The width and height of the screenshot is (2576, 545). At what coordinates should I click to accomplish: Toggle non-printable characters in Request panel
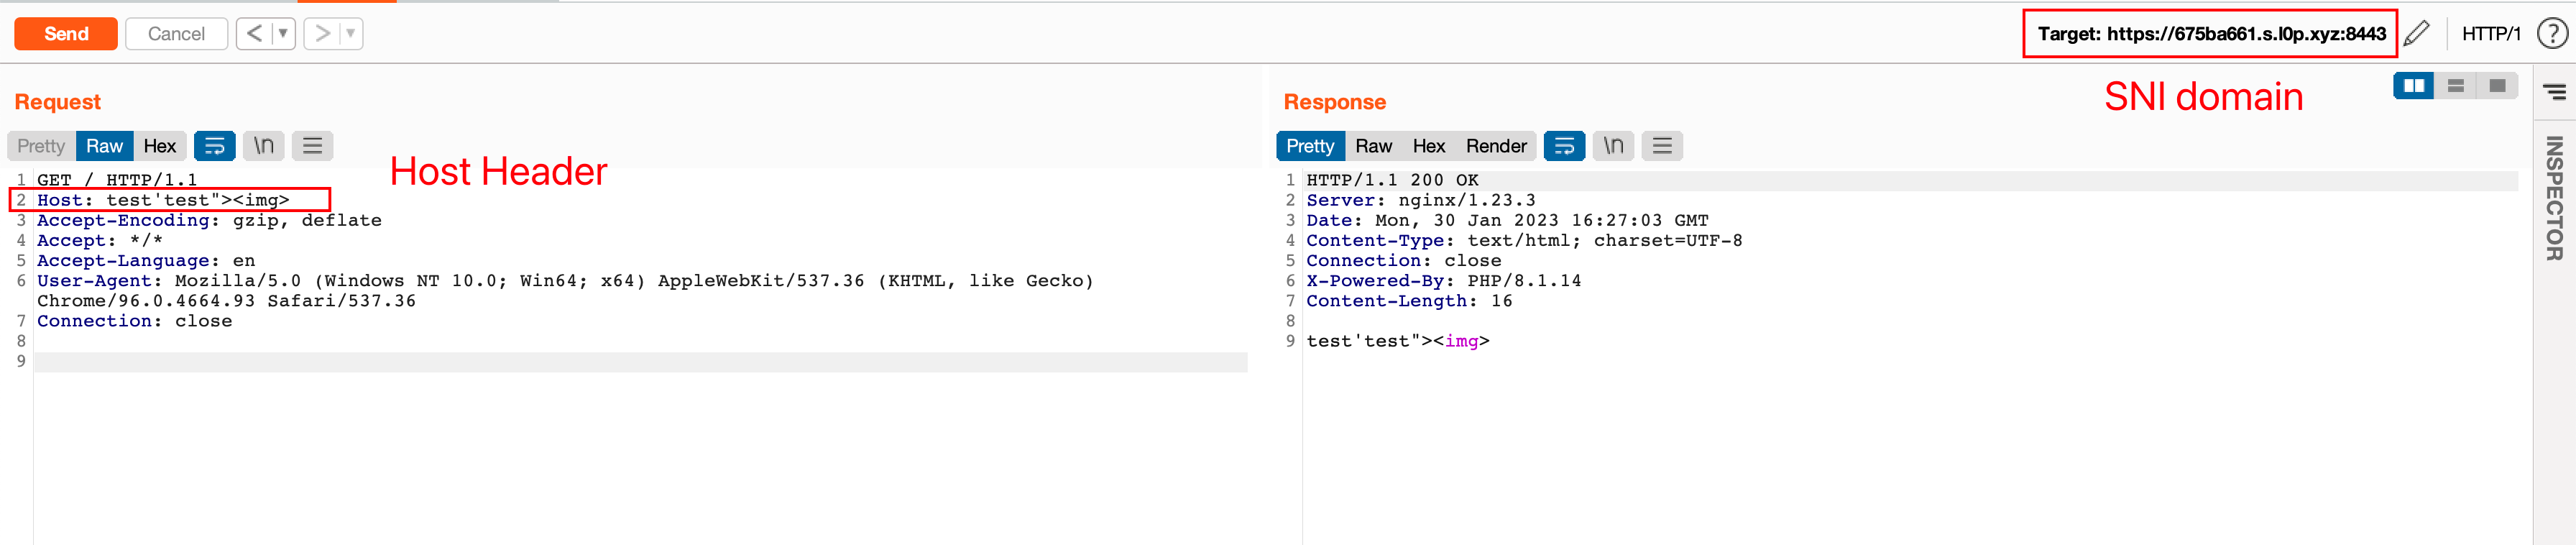(x=264, y=146)
